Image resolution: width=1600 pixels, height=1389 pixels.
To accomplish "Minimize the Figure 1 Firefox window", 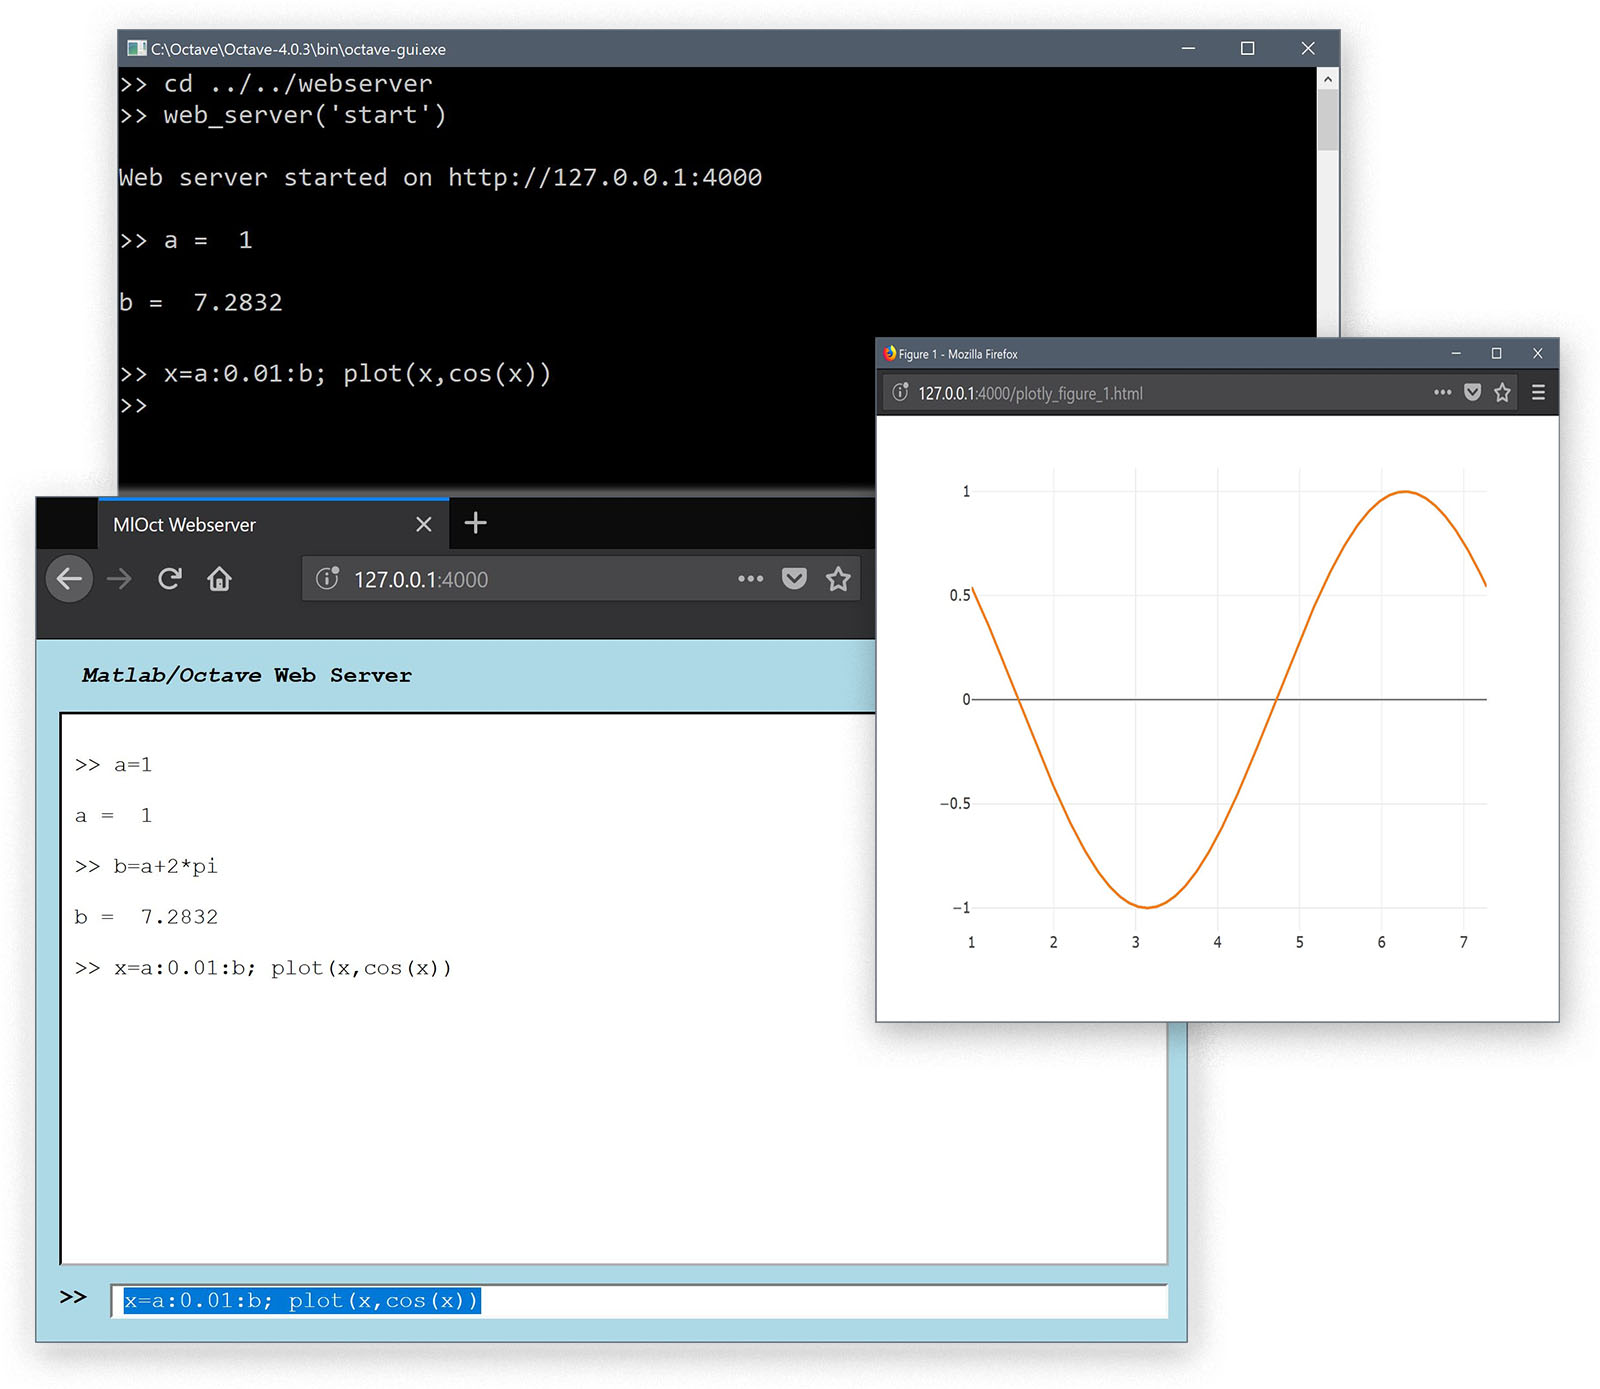I will [1456, 353].
